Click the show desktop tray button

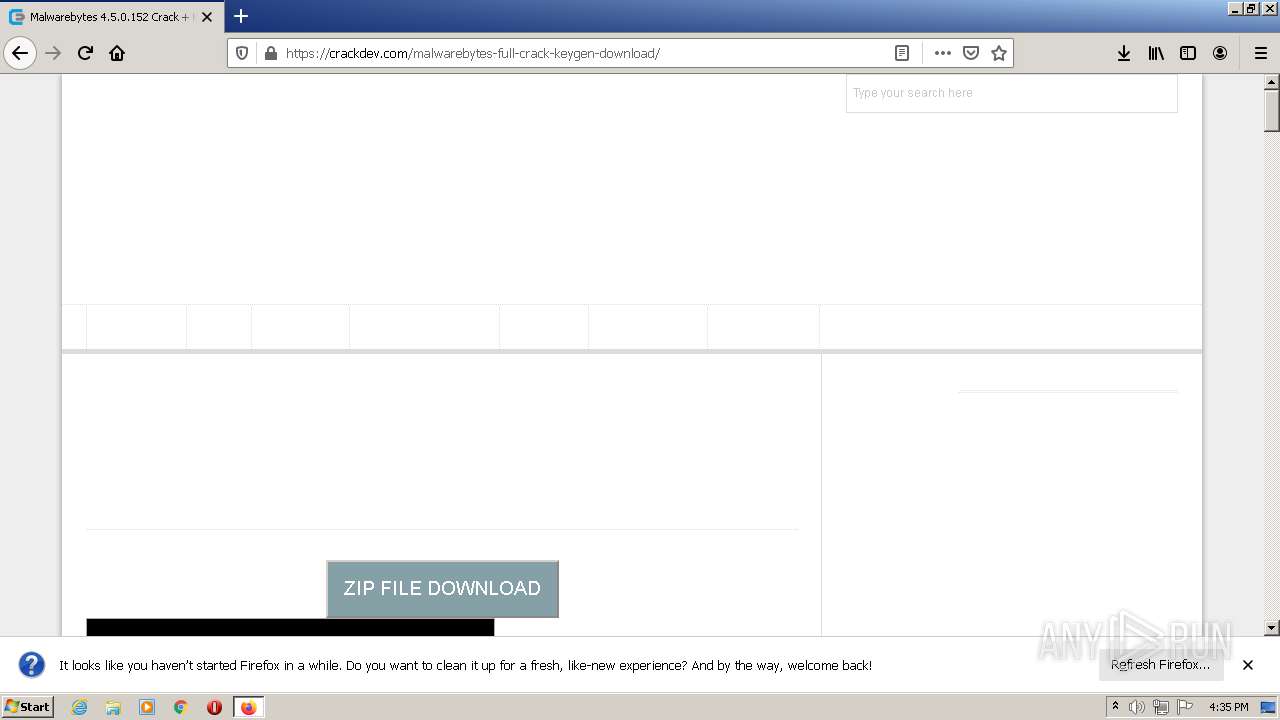(1269, 707)
